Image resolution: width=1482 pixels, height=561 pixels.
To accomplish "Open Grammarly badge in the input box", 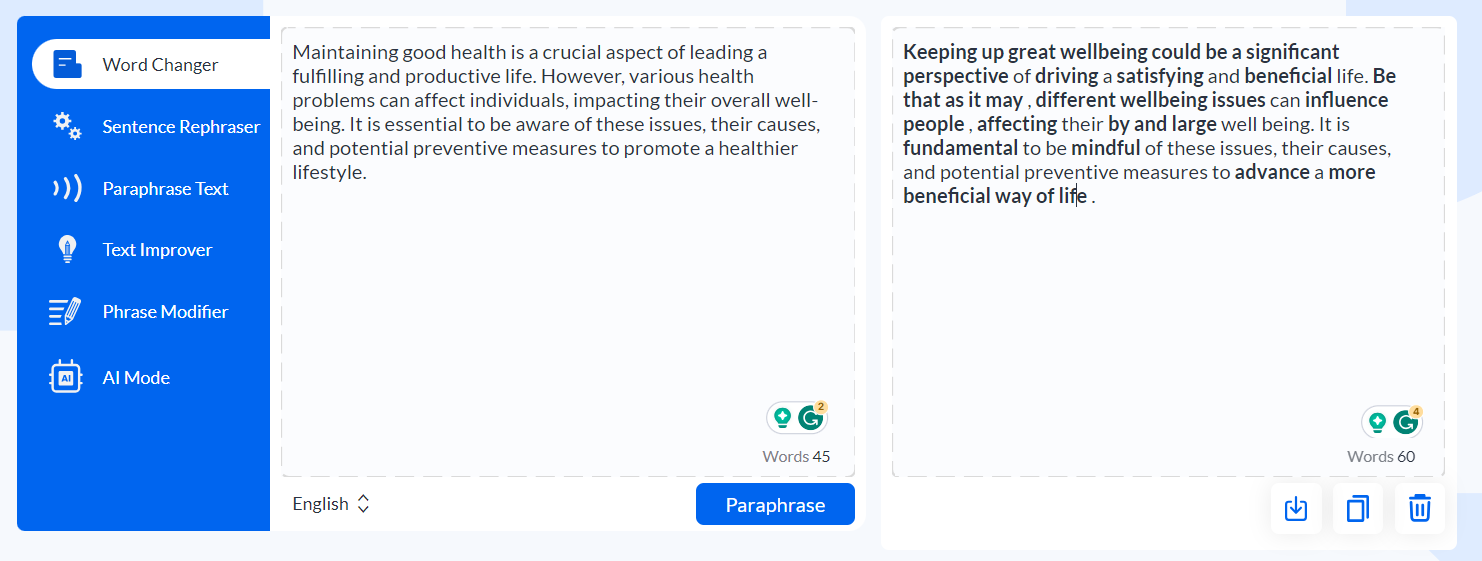I will click(x=811, y=418).
